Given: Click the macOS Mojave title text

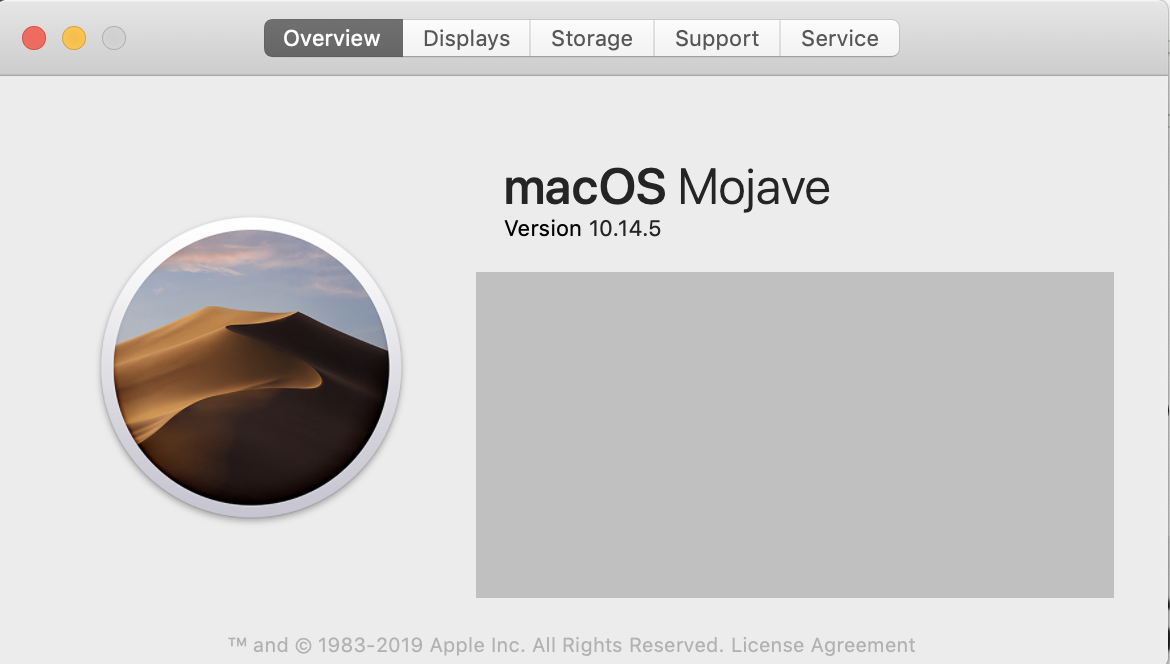Looking at the screenshot, I should [666, 187].
